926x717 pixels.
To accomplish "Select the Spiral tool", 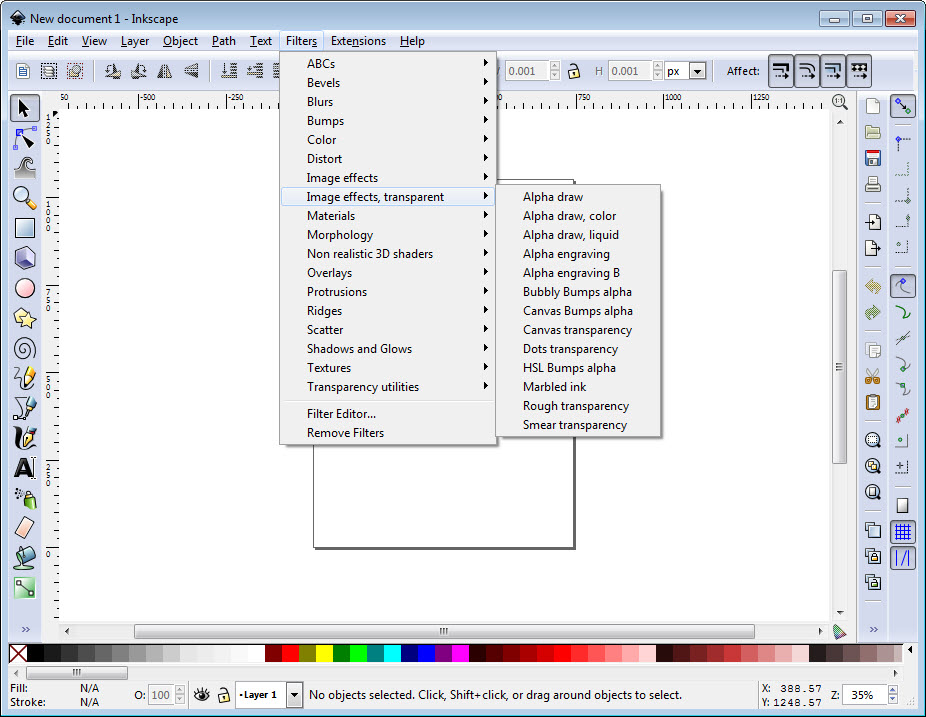I will coord(24,348).
